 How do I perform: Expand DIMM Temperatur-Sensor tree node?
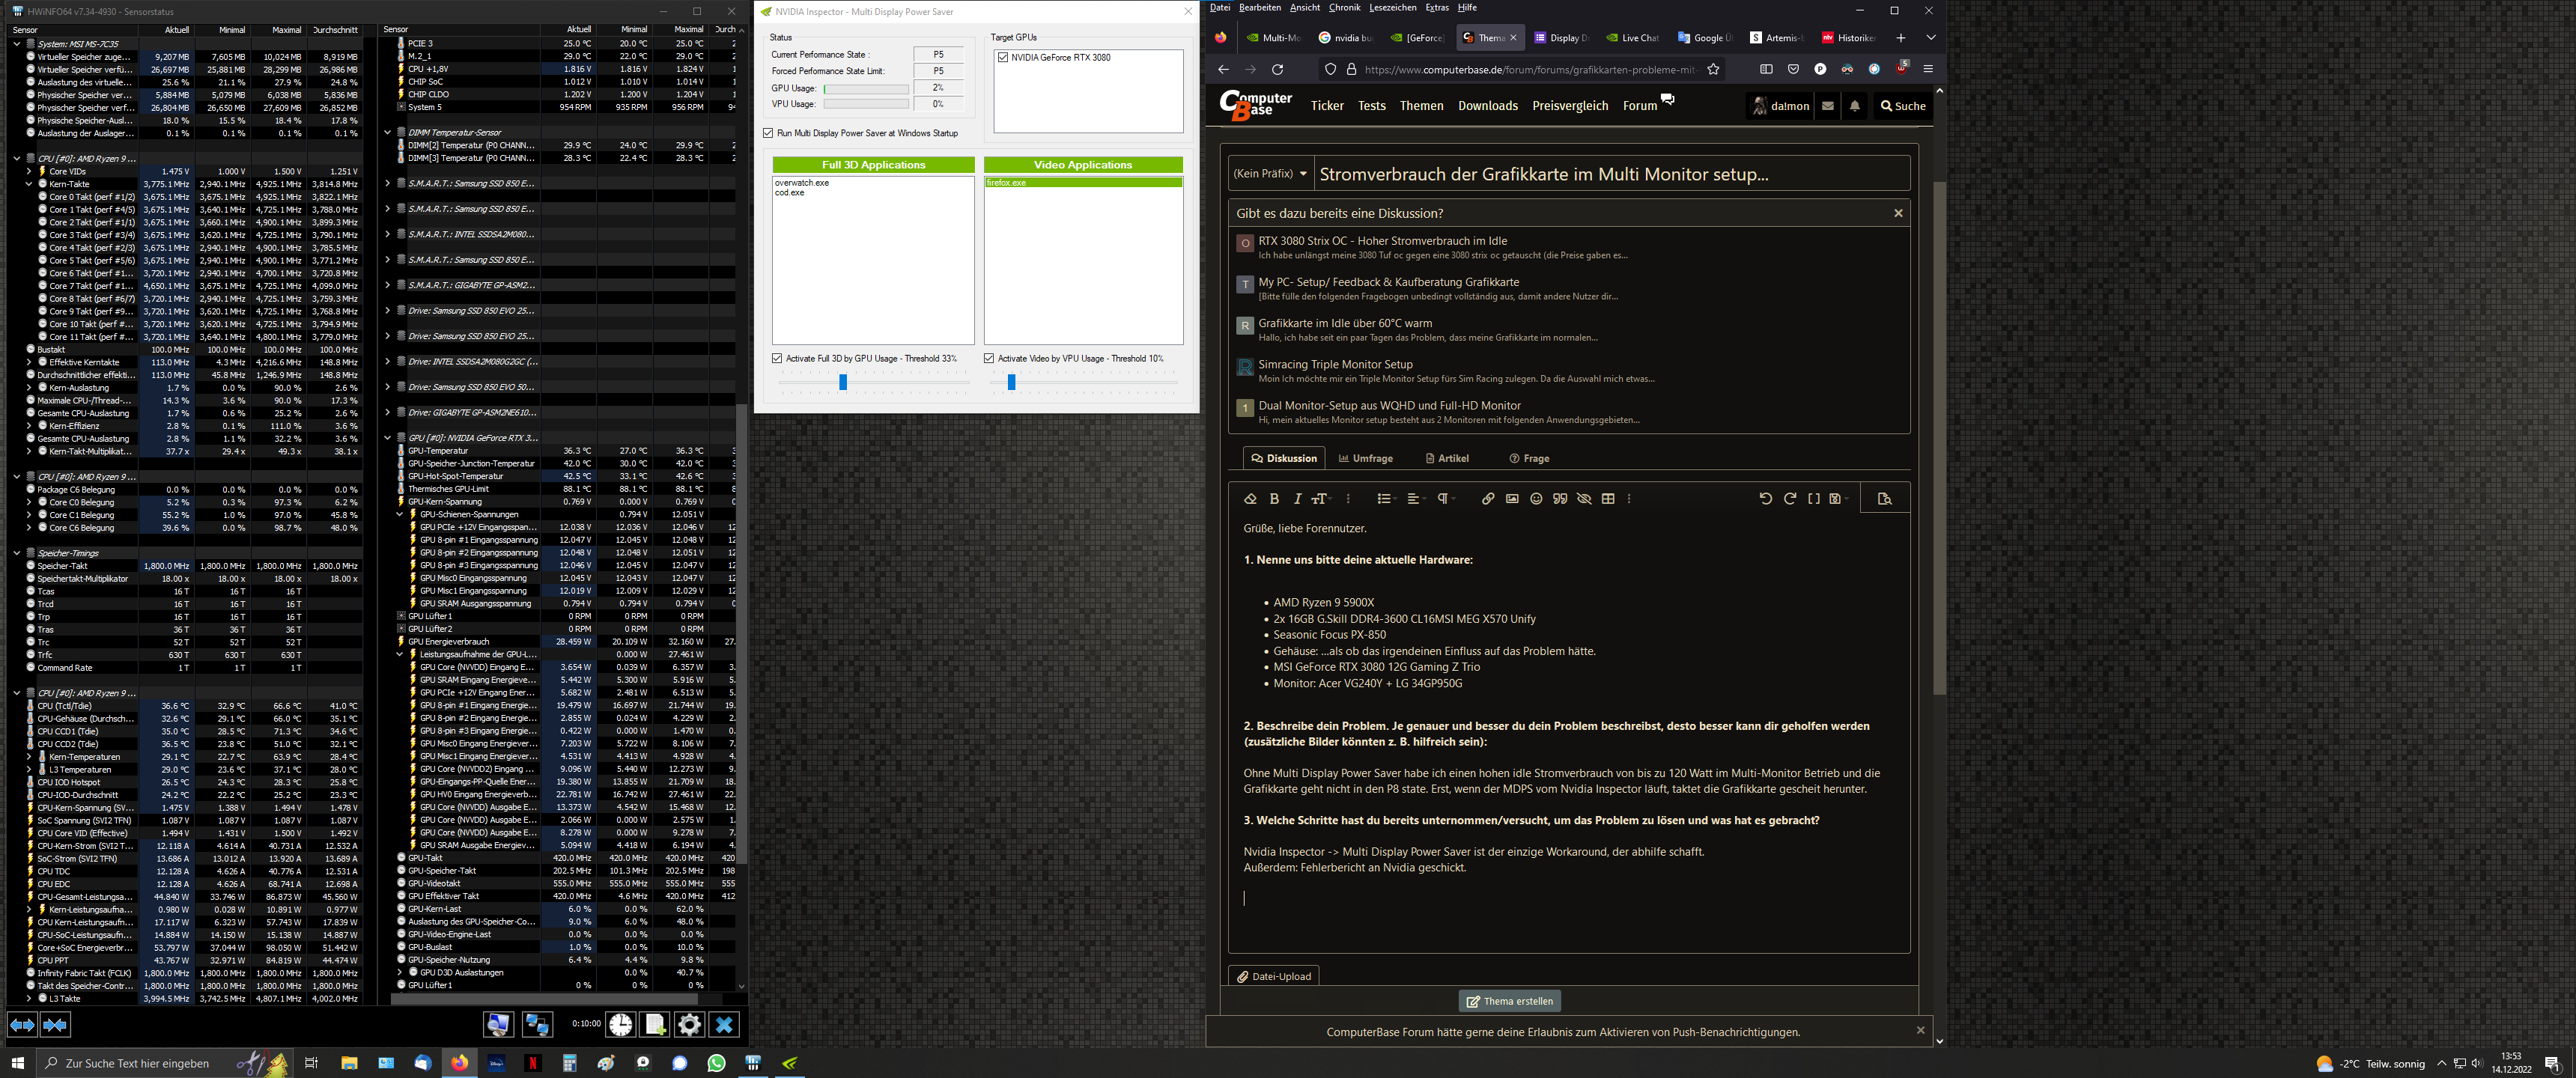point(388,132)
